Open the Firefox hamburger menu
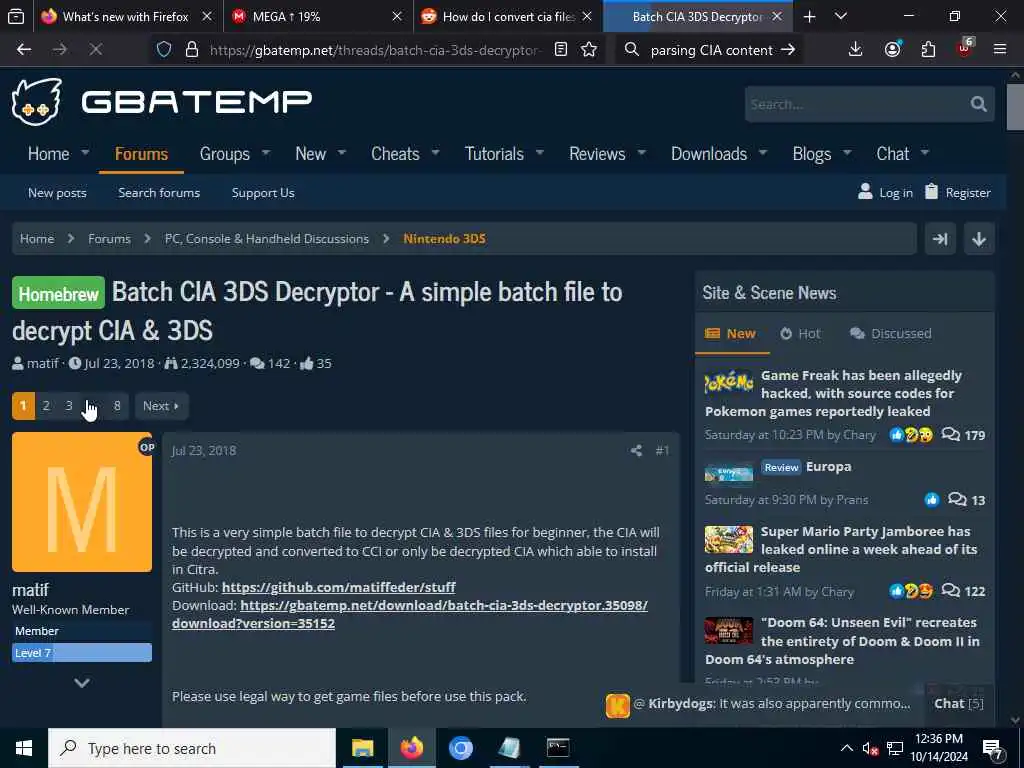 point(1000,50)
